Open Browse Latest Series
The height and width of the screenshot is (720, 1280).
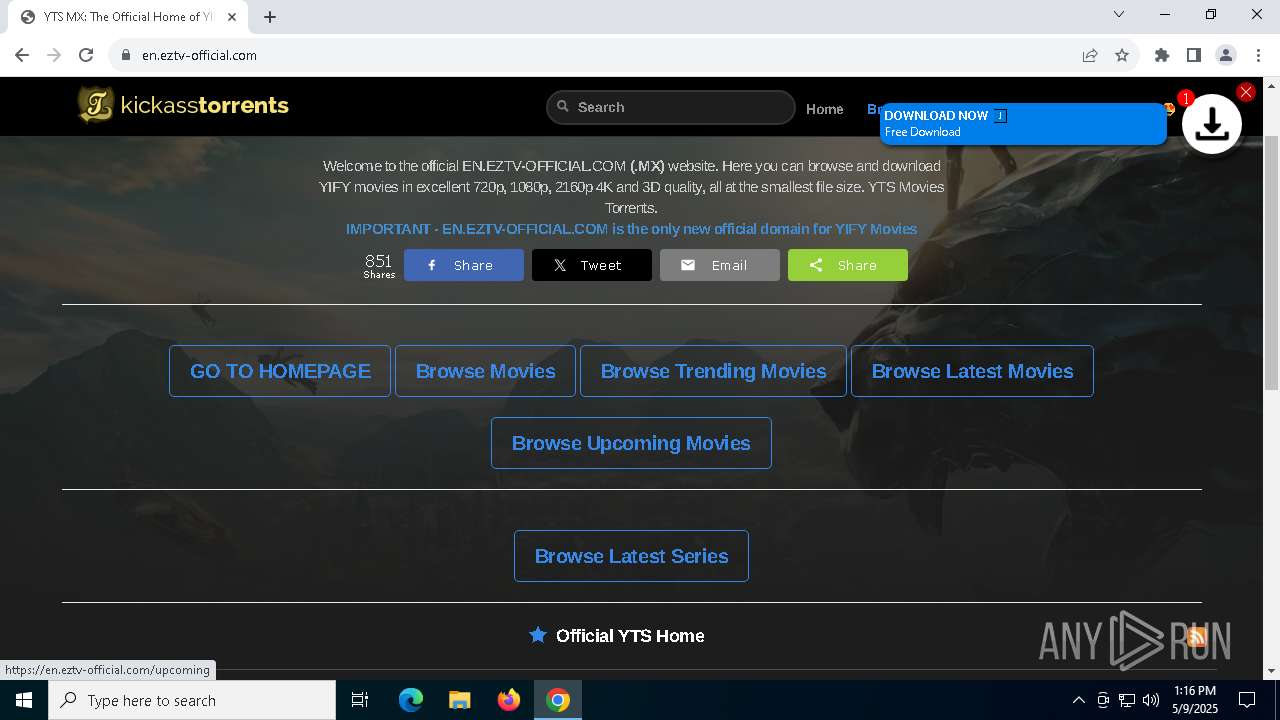tap(631, 556)
